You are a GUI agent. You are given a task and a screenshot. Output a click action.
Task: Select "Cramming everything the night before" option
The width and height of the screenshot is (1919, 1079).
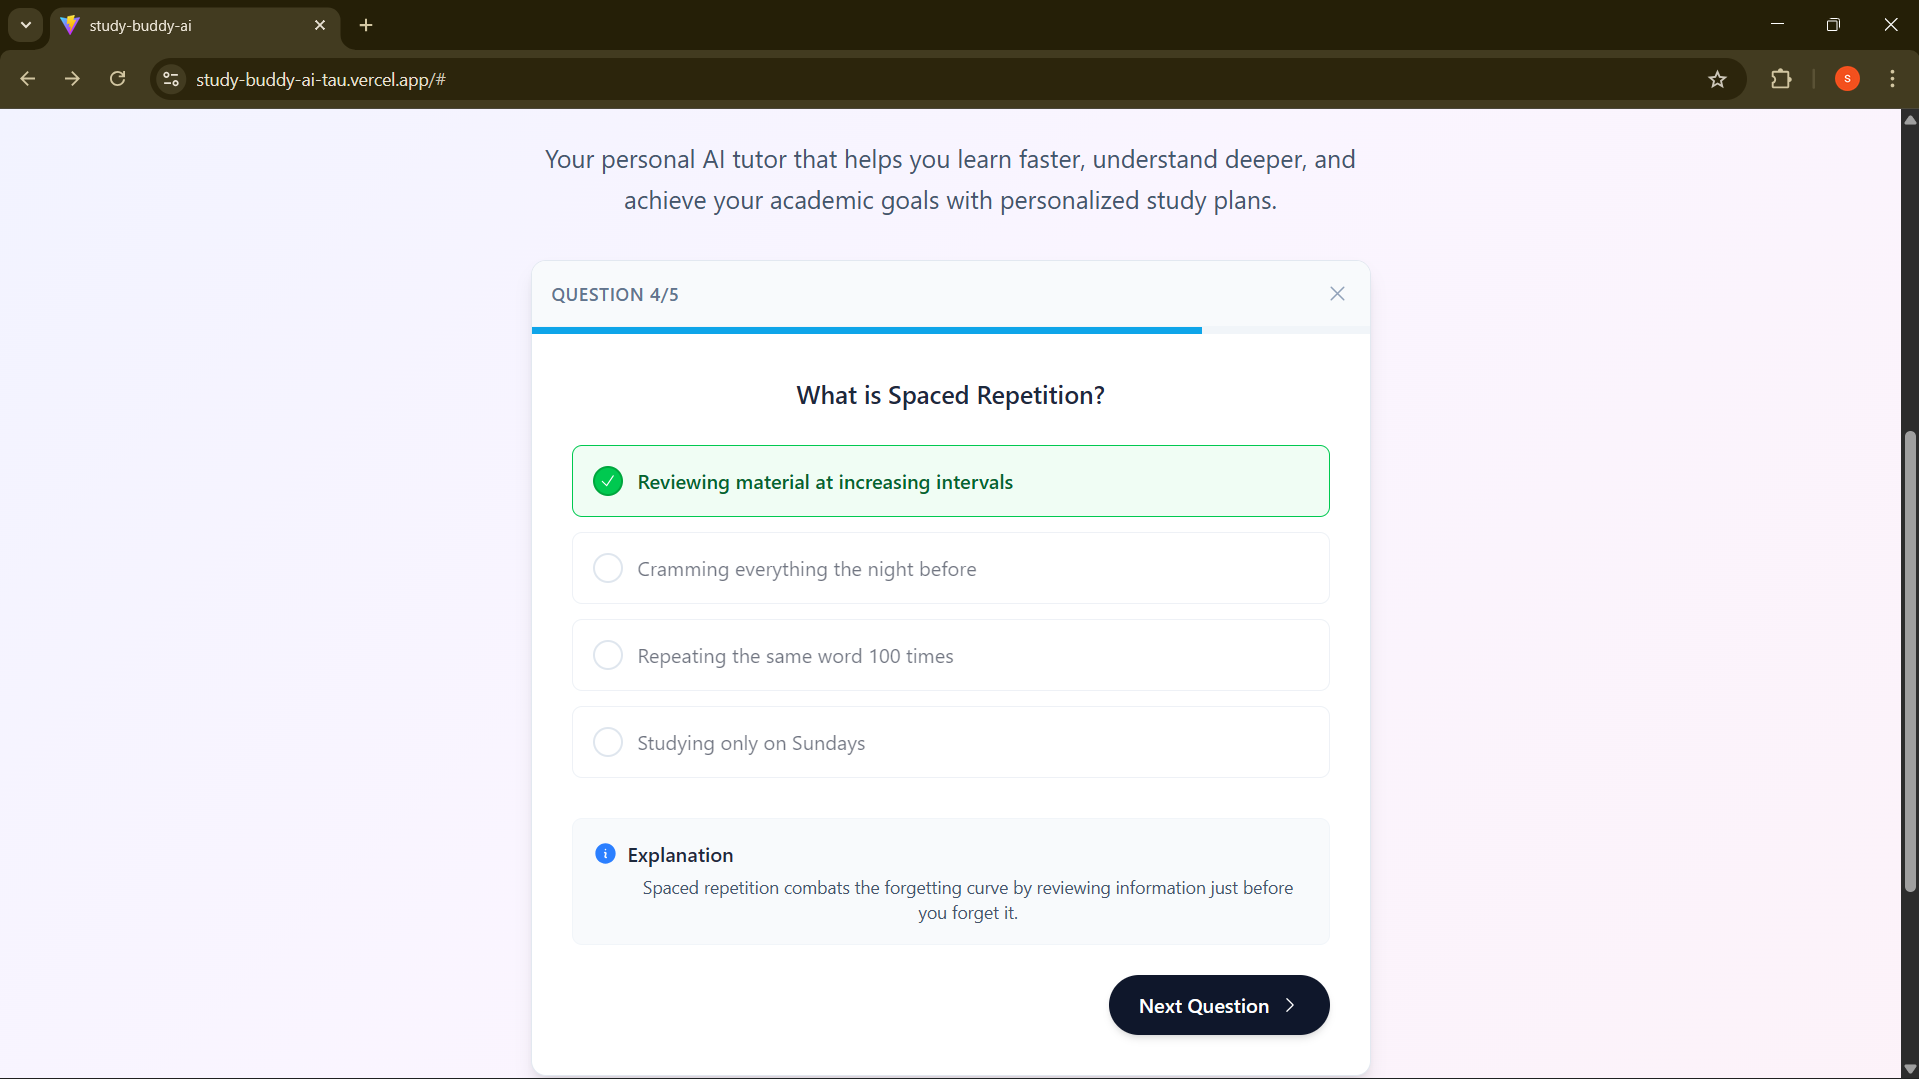pyautogui.click(x=608, y=569)
